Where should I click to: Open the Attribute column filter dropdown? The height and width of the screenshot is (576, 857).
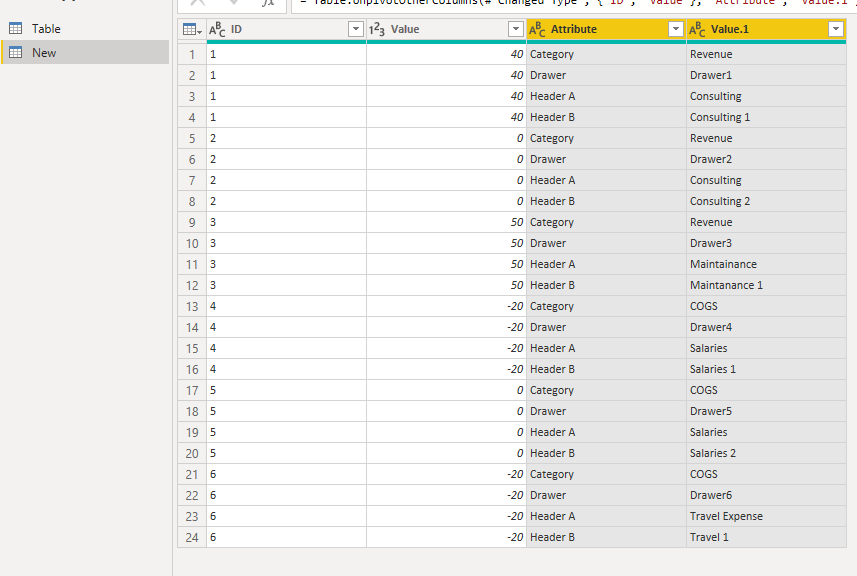pos(676,29)
